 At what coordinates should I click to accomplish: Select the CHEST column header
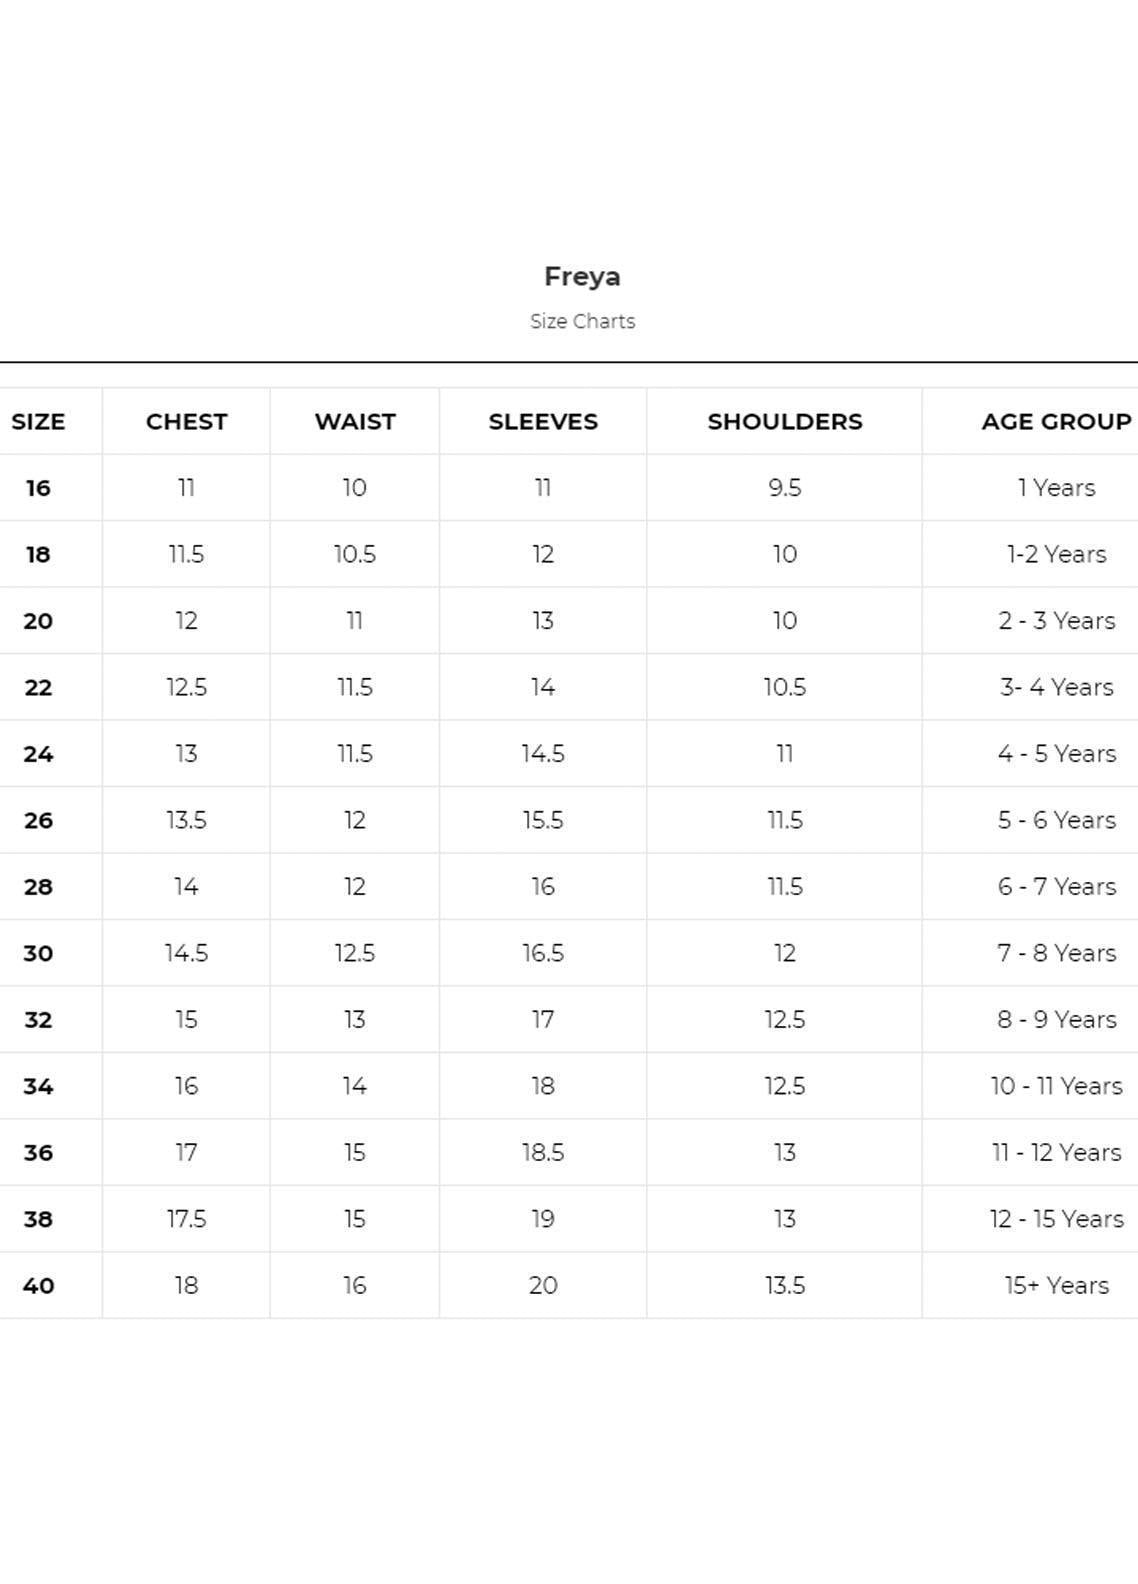[186, 422]
